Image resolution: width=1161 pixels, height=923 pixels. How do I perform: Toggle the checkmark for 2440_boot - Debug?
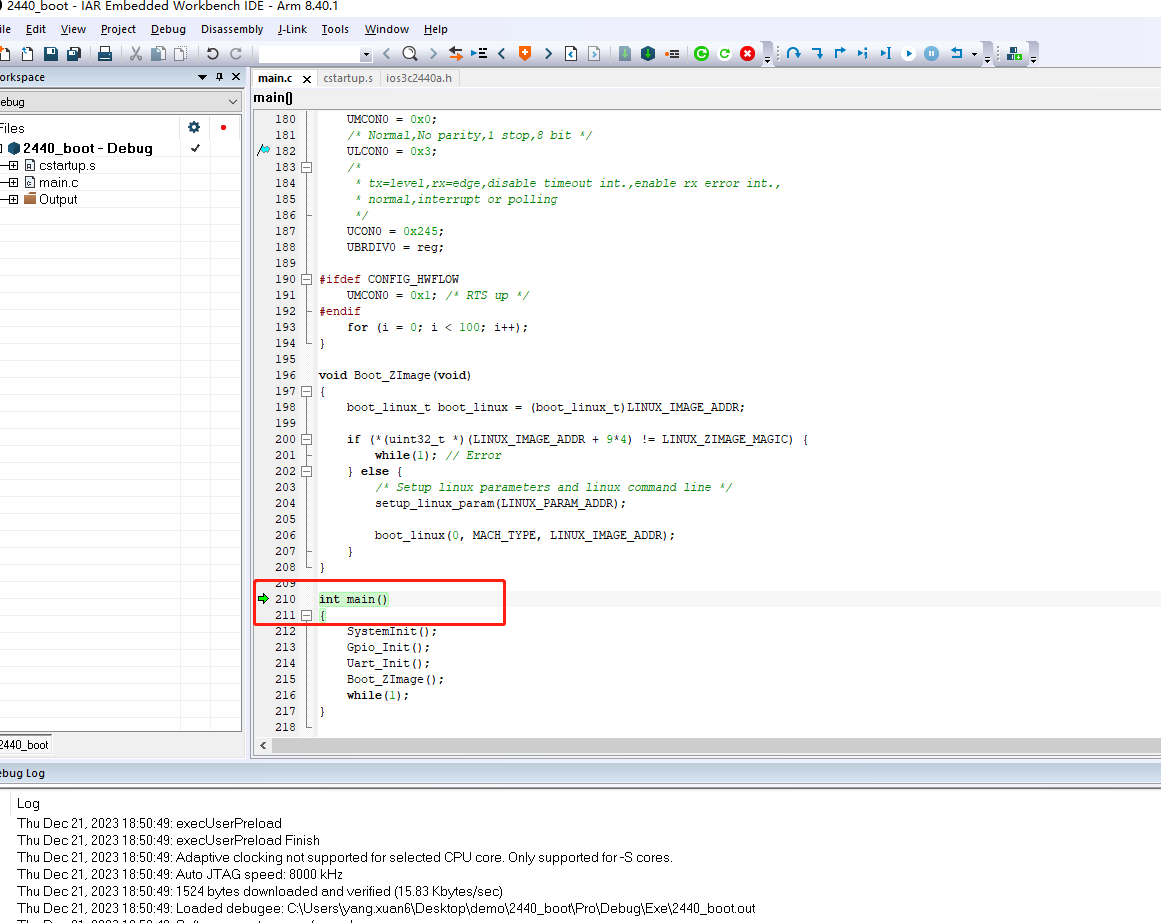coord(195,148)
